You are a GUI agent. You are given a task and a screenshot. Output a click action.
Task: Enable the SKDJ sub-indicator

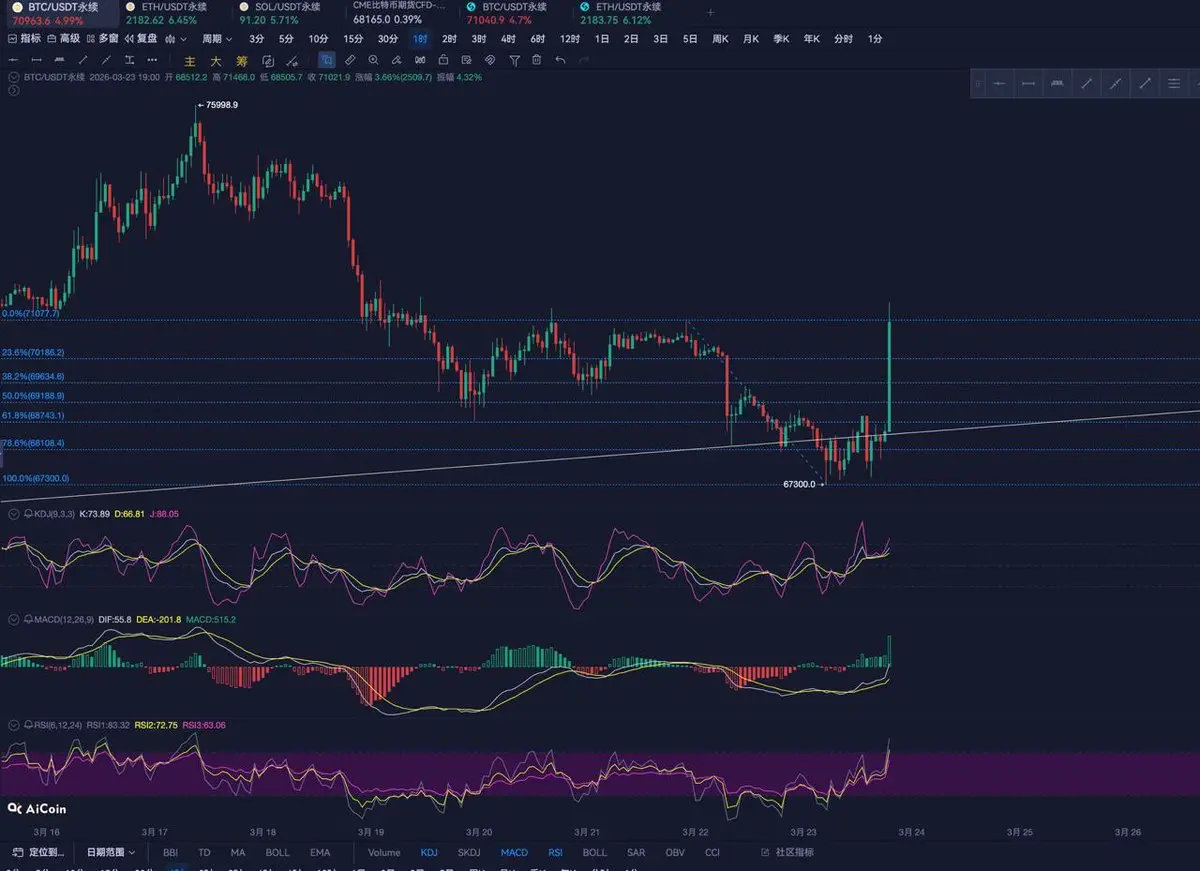pos(469,853)
